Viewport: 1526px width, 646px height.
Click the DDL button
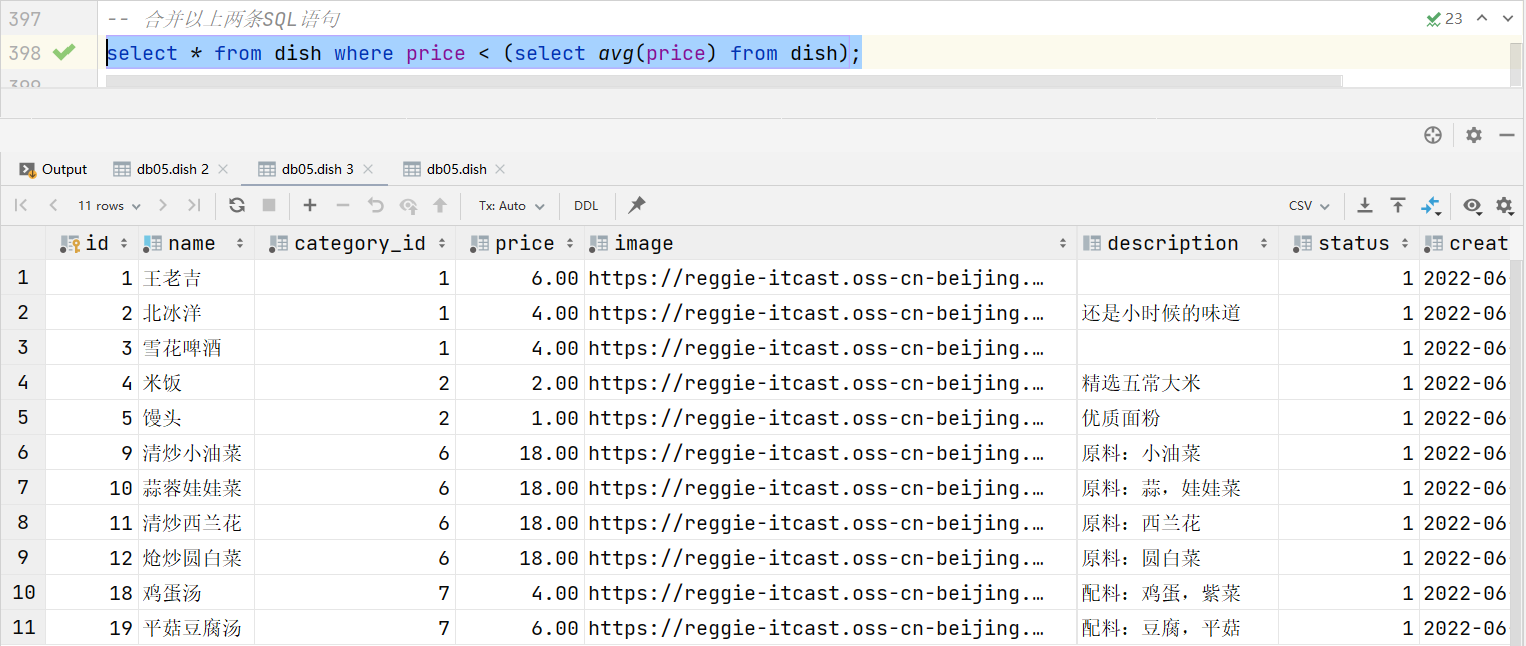tap(586, 205)
